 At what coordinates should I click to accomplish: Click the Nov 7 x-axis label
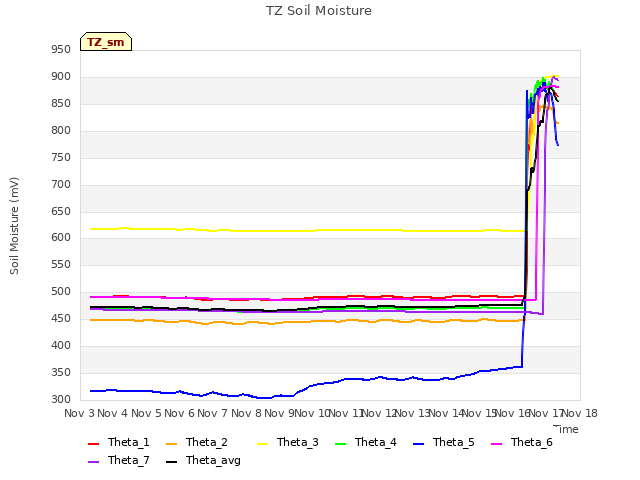(x=213, y=413)
